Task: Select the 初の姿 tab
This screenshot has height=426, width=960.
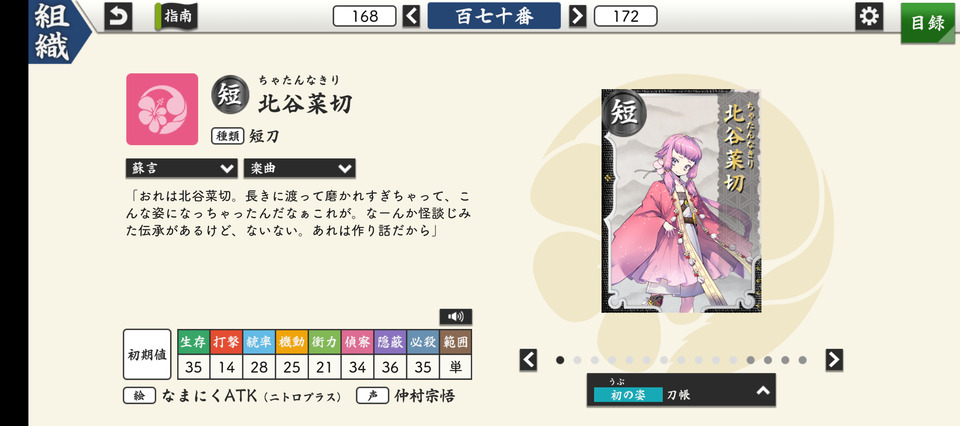Action: pos(628,395)
